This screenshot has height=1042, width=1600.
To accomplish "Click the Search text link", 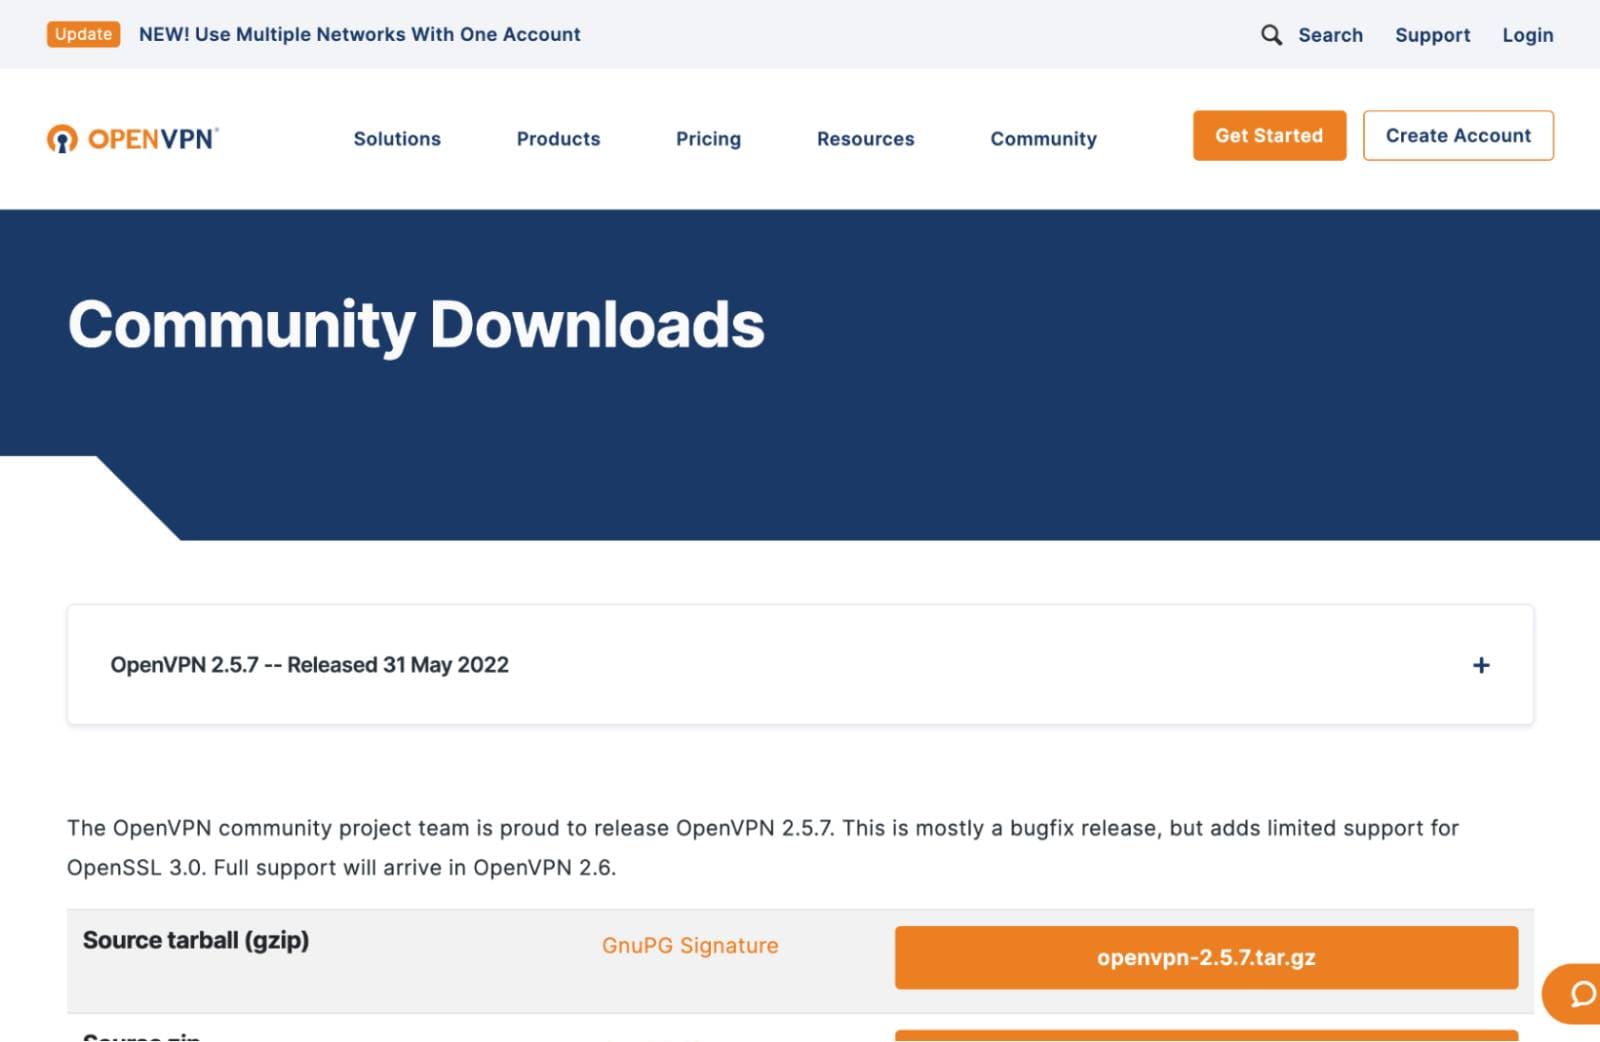I will tap(1330, 35).
